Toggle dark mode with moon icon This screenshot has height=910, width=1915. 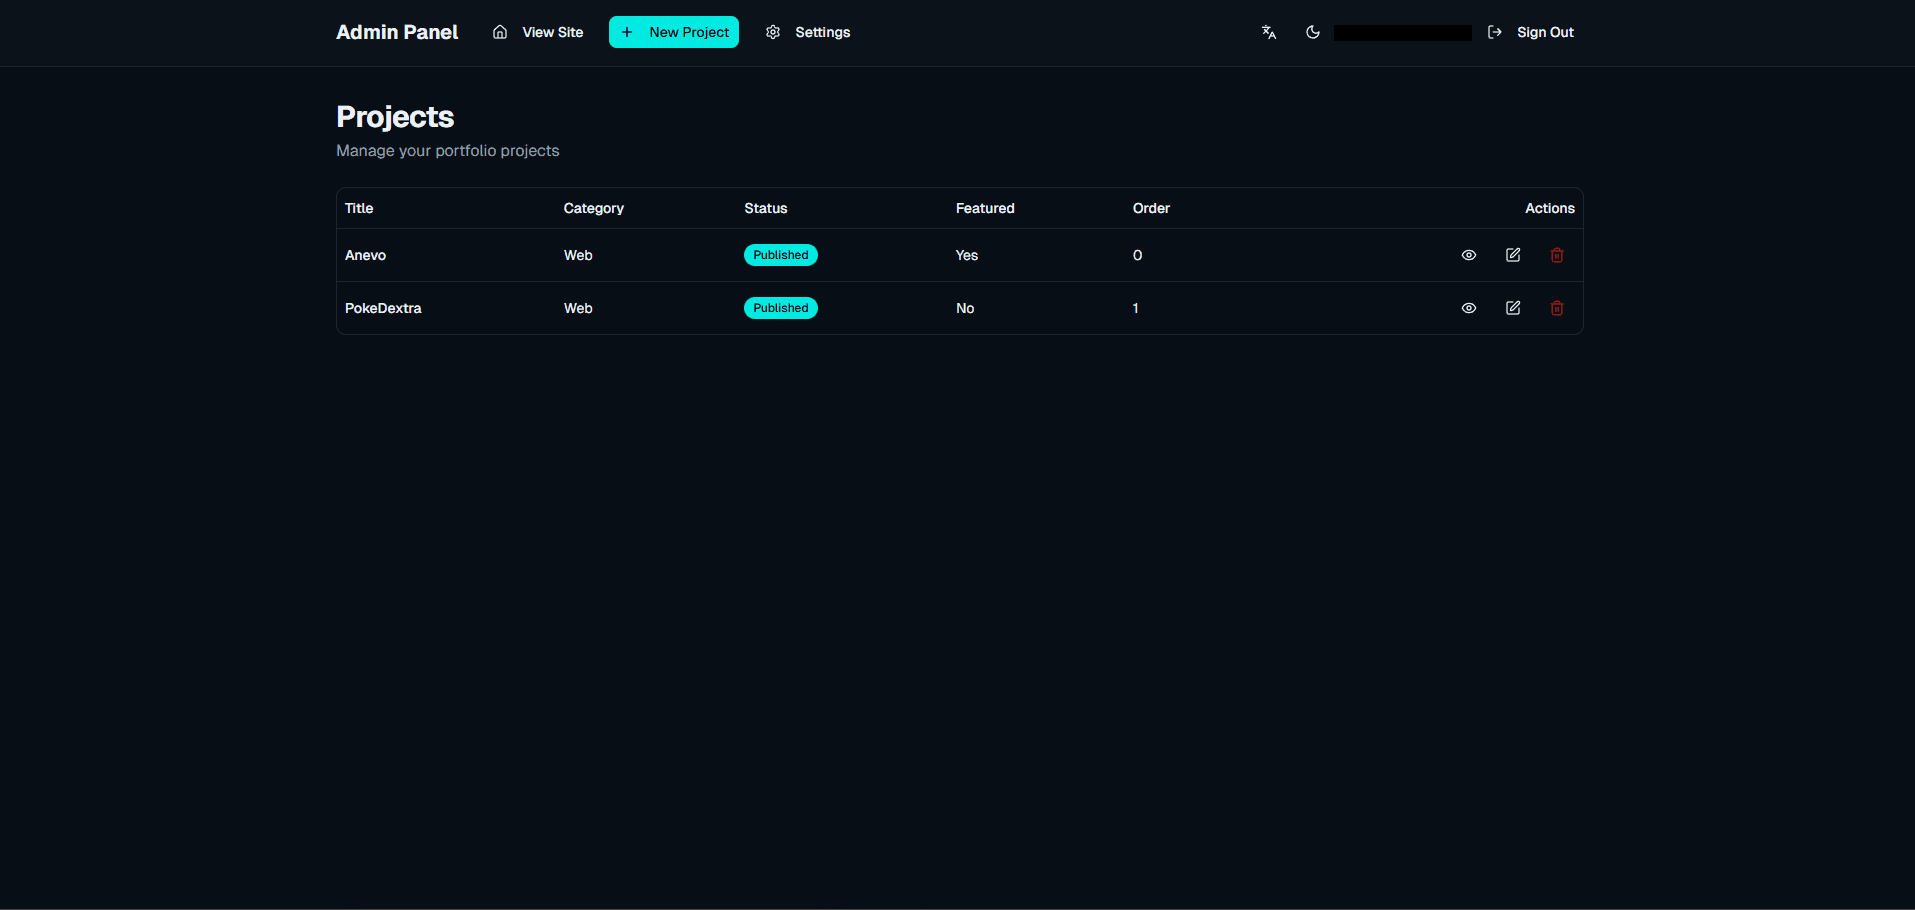click(x=1312, y=32)
